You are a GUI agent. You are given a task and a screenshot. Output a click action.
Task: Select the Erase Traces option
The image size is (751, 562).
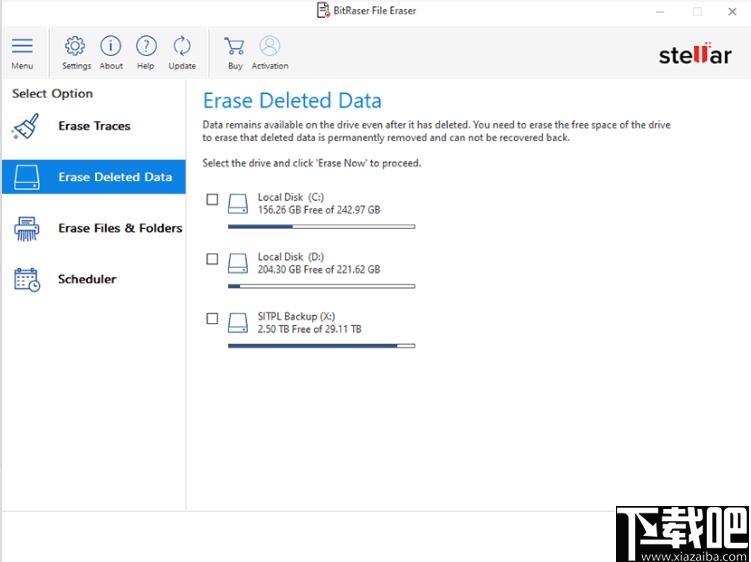click(x=94, y=126)
